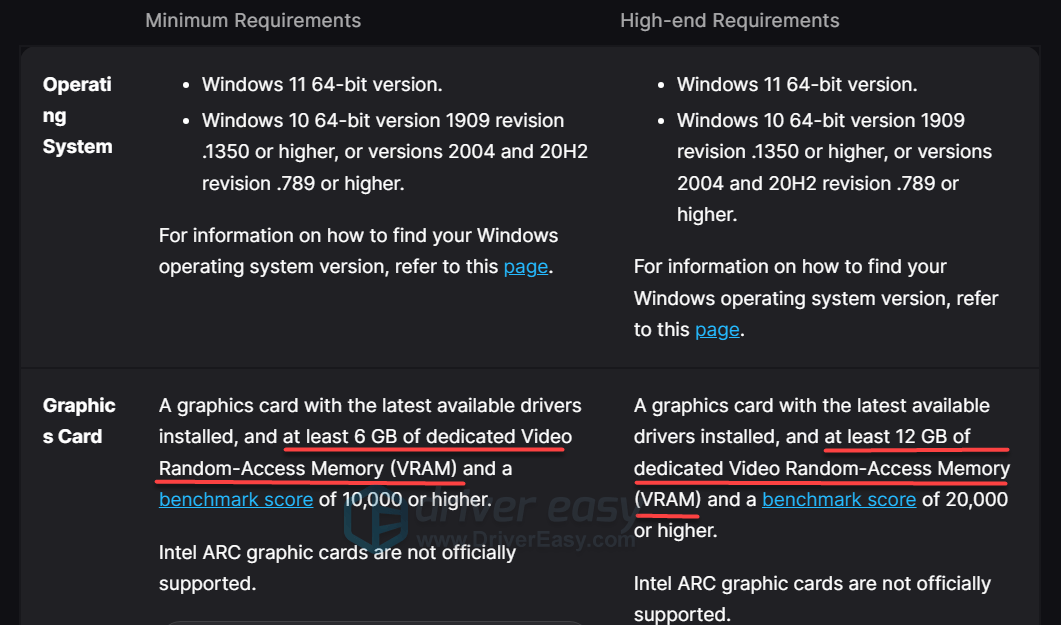1061x625 pixels.
Task: Click the Windows 10 version 1909 bullet in the High-end column
Action: pos(834,168)
